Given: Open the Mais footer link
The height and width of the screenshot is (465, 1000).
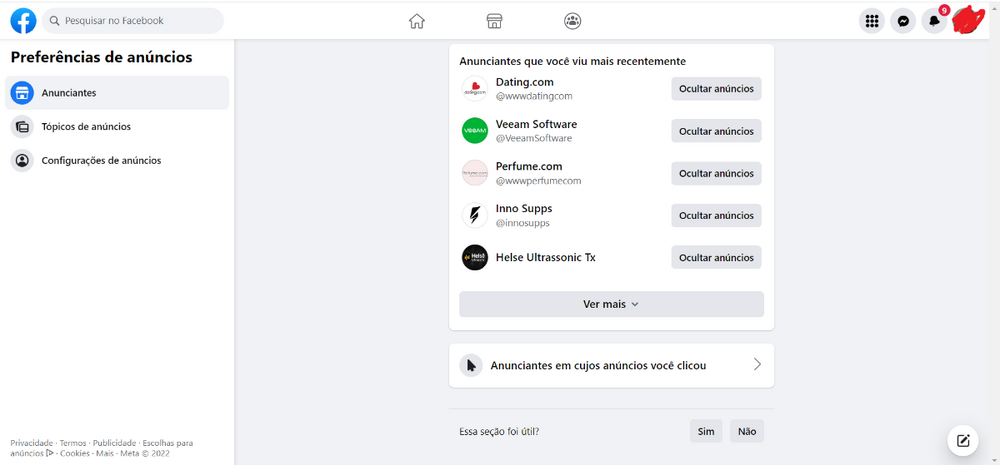Looking at the screenshot, I should point(105,454).
